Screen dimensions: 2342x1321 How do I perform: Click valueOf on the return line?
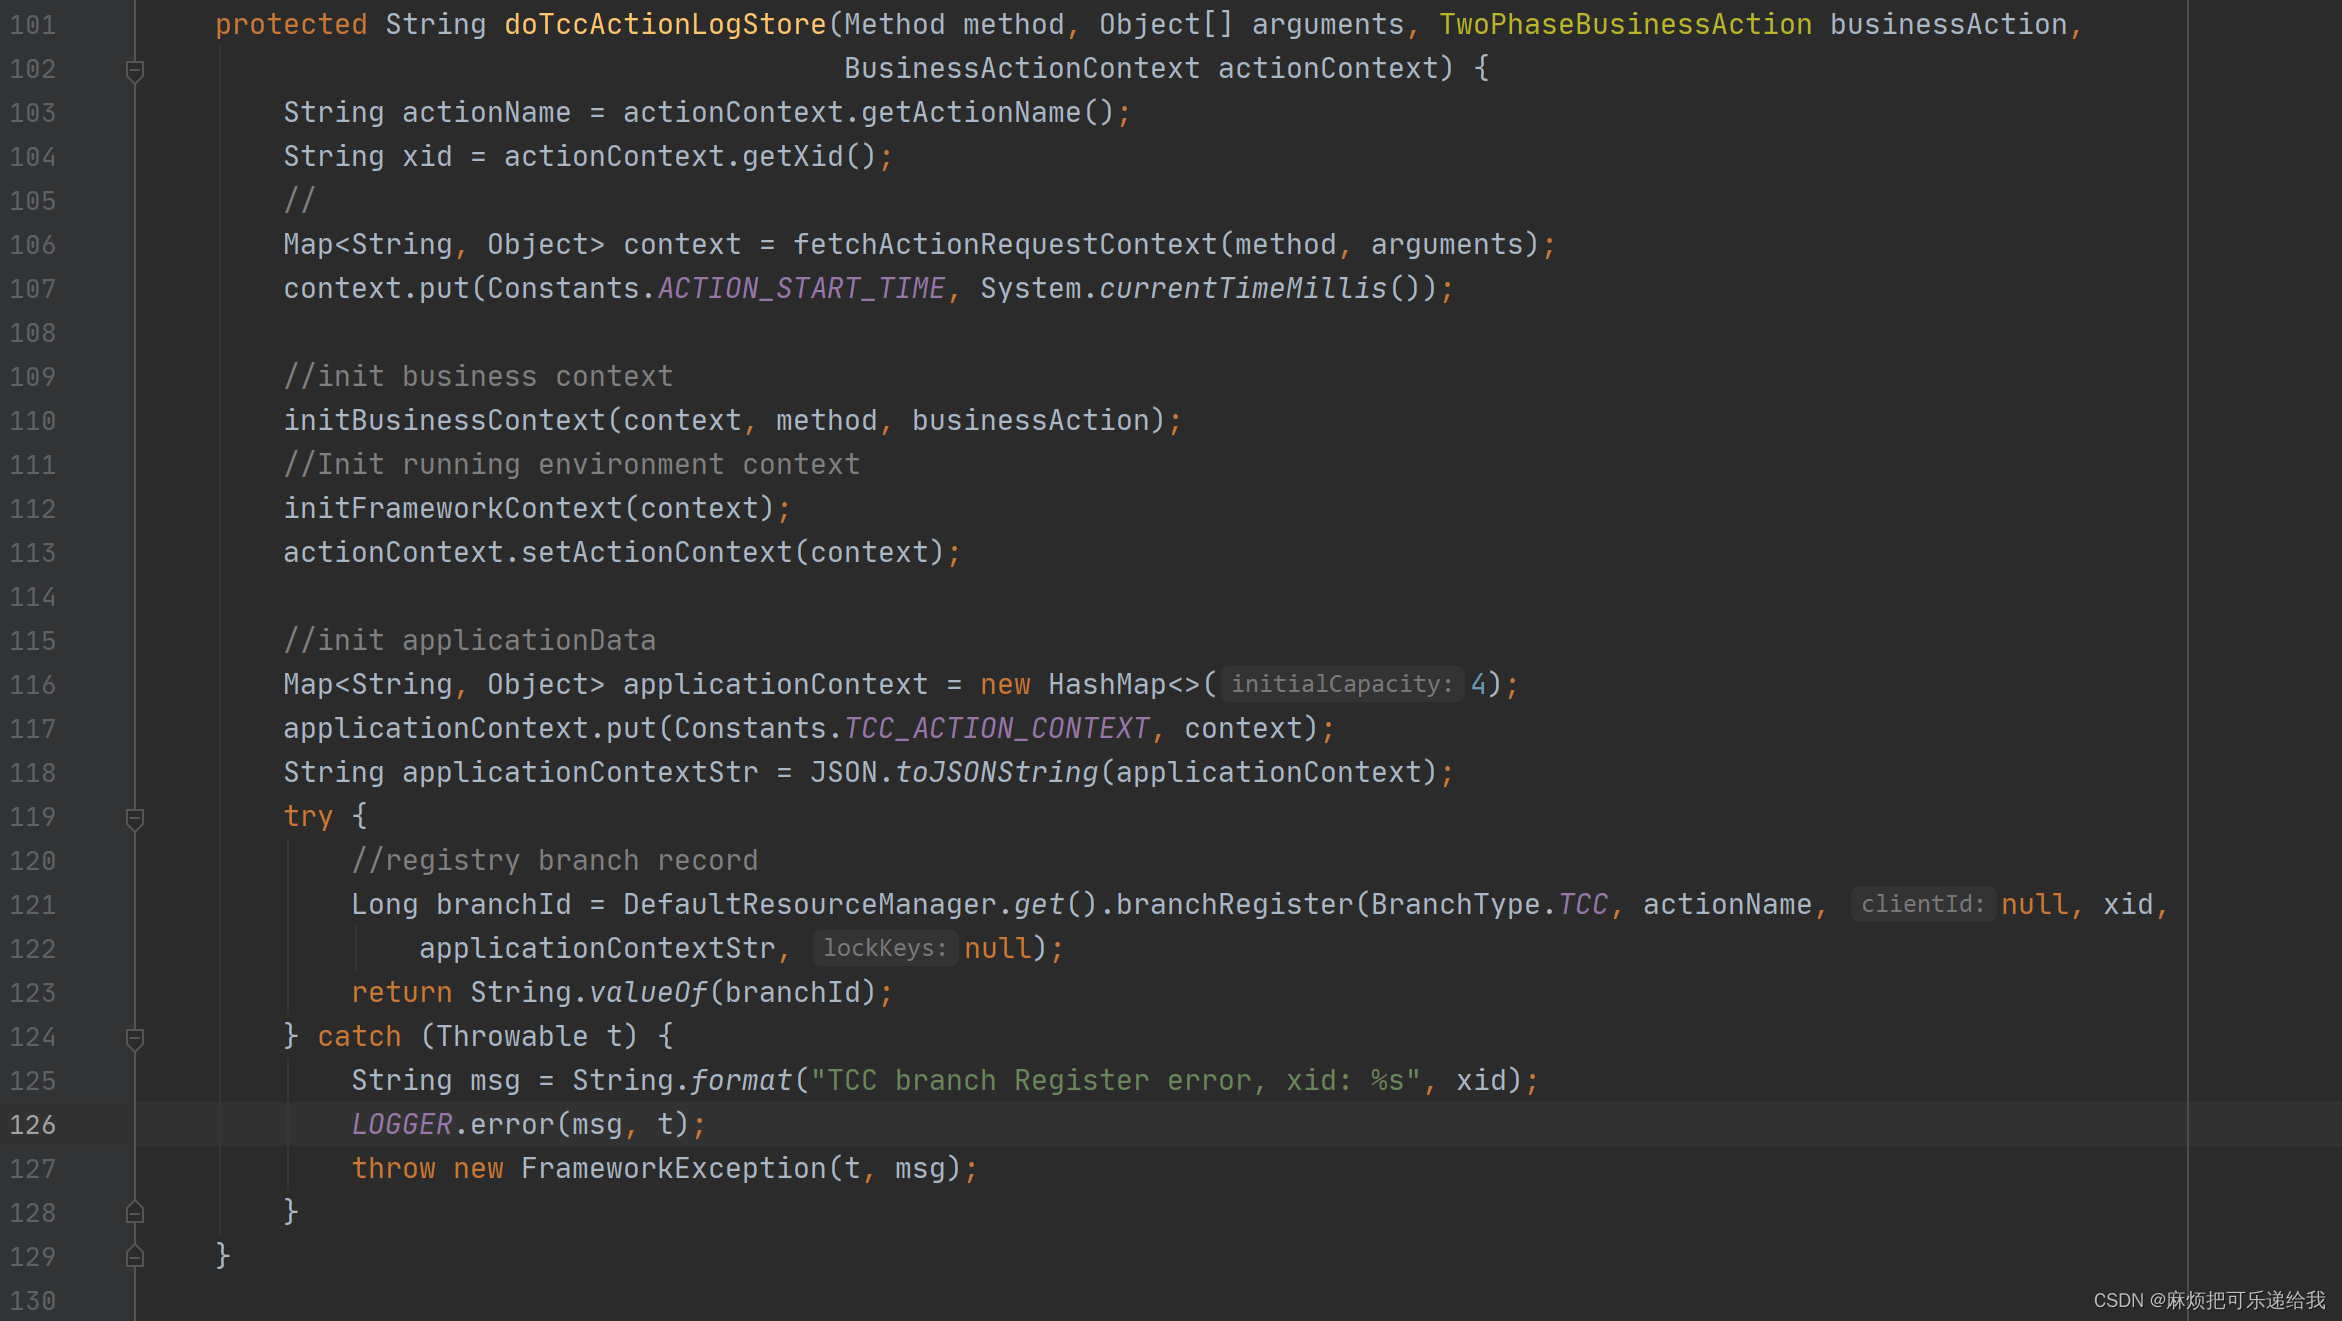(x=648, y=993)
